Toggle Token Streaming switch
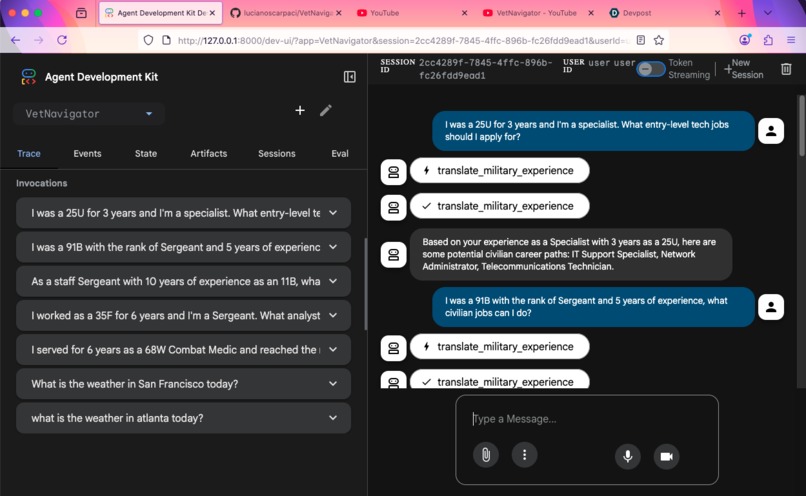 650,69
